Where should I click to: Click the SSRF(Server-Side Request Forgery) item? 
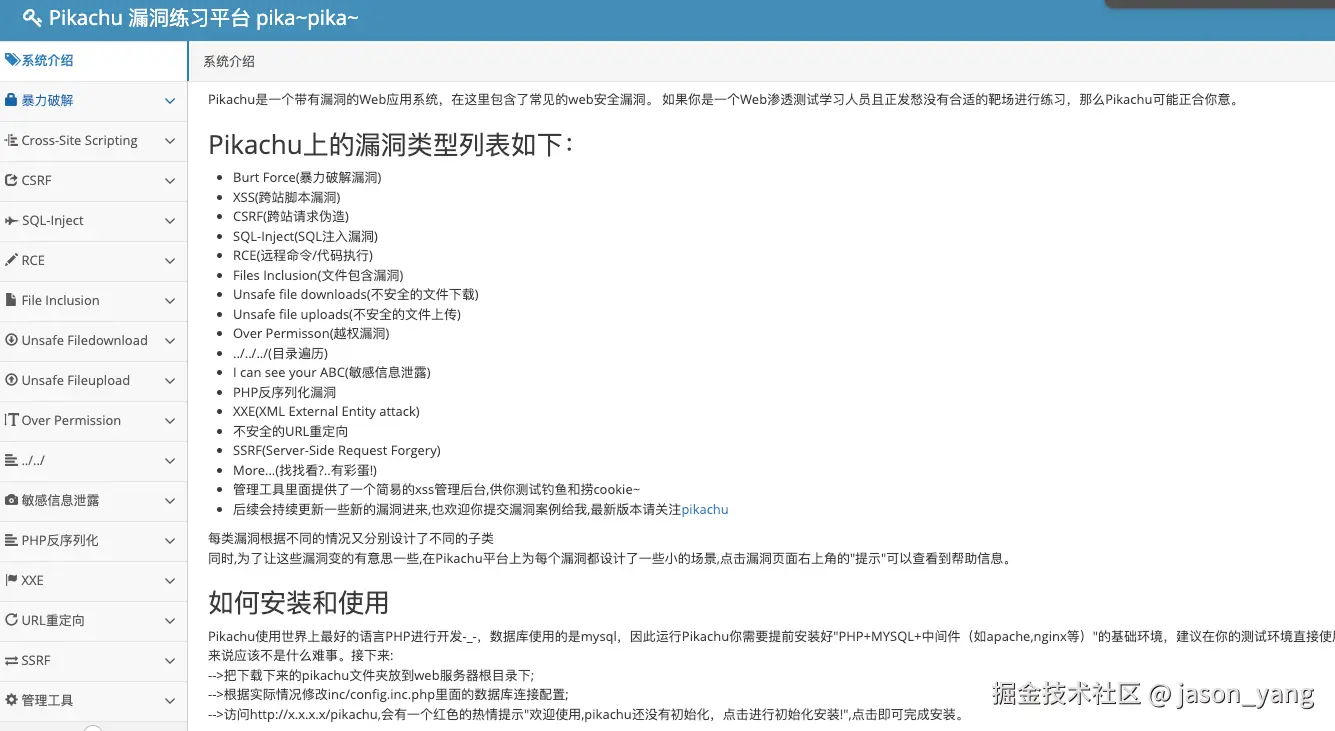tap(337, 450)
